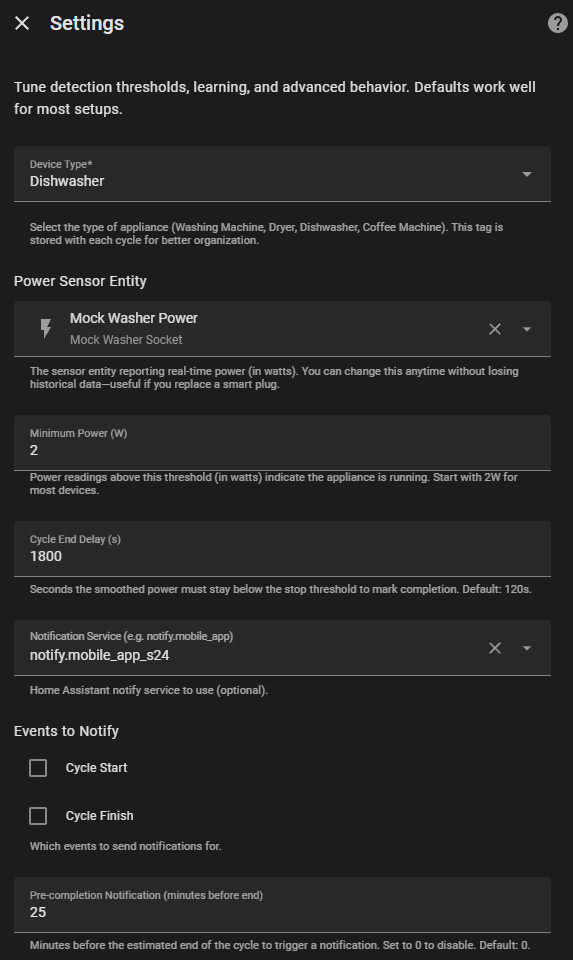Focus the Pre-completion Notification minutes field
The height and width of the screenshot is (960, 573).
click(282, 905)
